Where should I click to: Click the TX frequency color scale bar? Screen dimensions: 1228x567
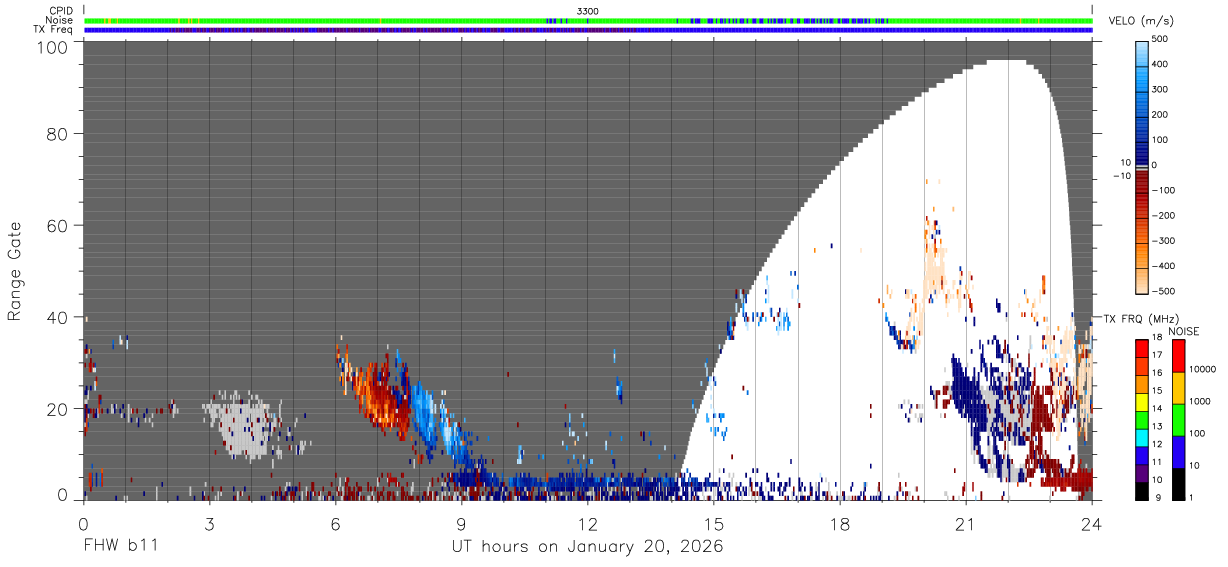coord(1142,419)
